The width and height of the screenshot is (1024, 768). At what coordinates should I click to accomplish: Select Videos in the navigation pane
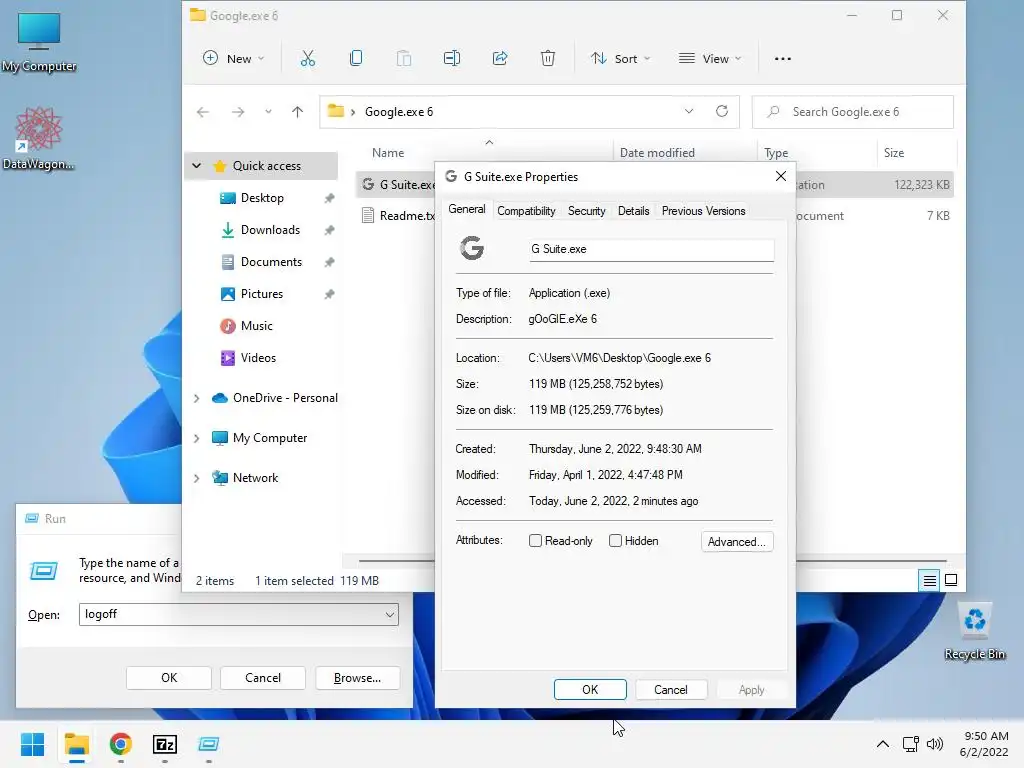pyautogui.click(x=258, y=358)
